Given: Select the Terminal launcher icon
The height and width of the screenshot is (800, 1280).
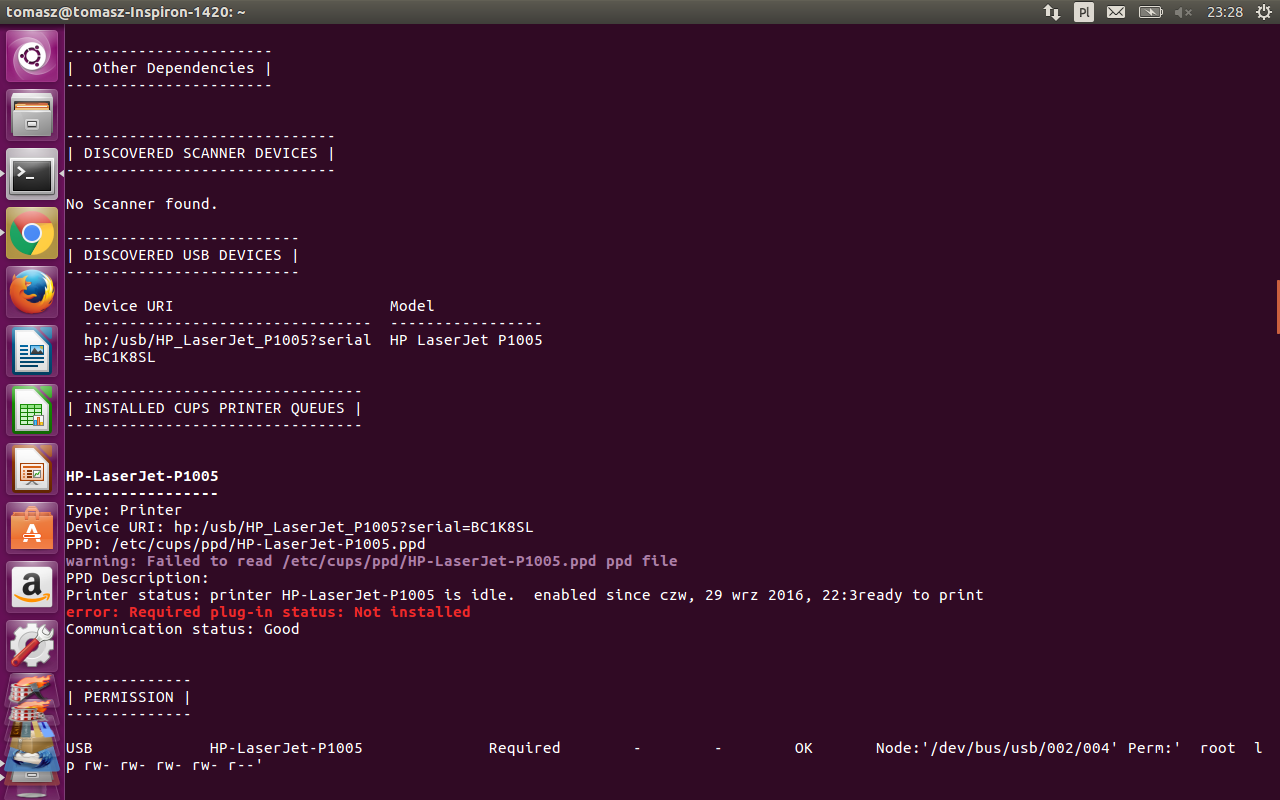Looking at the screenshot, I should (x=32, y=175).
